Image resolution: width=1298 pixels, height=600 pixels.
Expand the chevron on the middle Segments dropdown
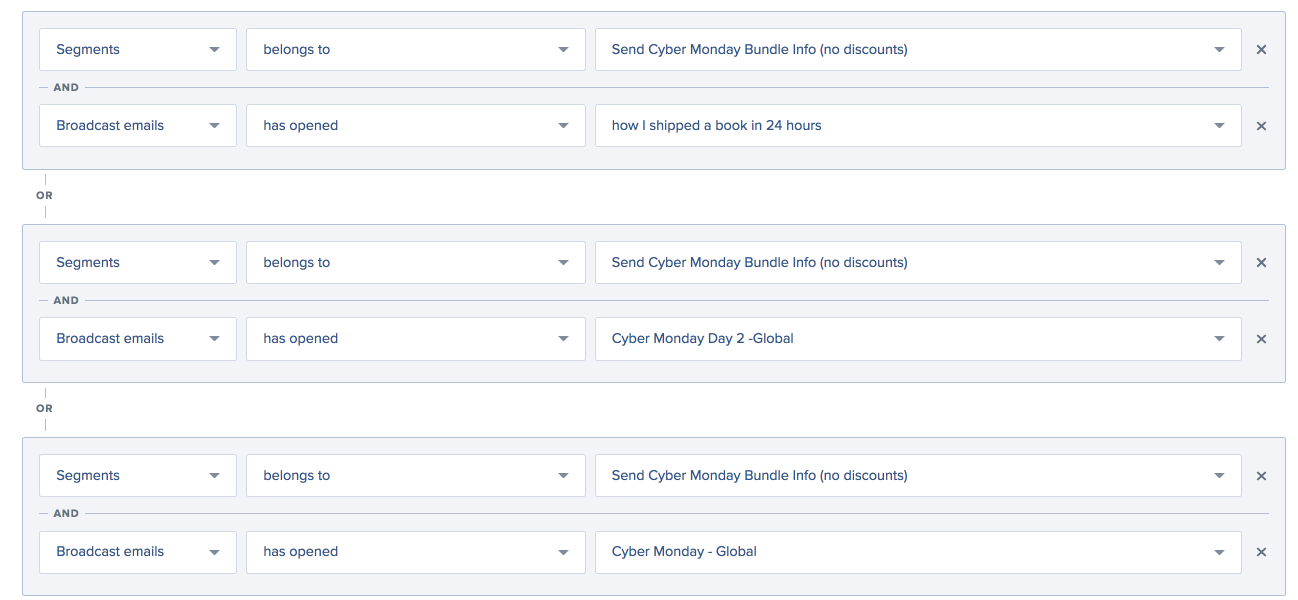(x=213, y=262)
